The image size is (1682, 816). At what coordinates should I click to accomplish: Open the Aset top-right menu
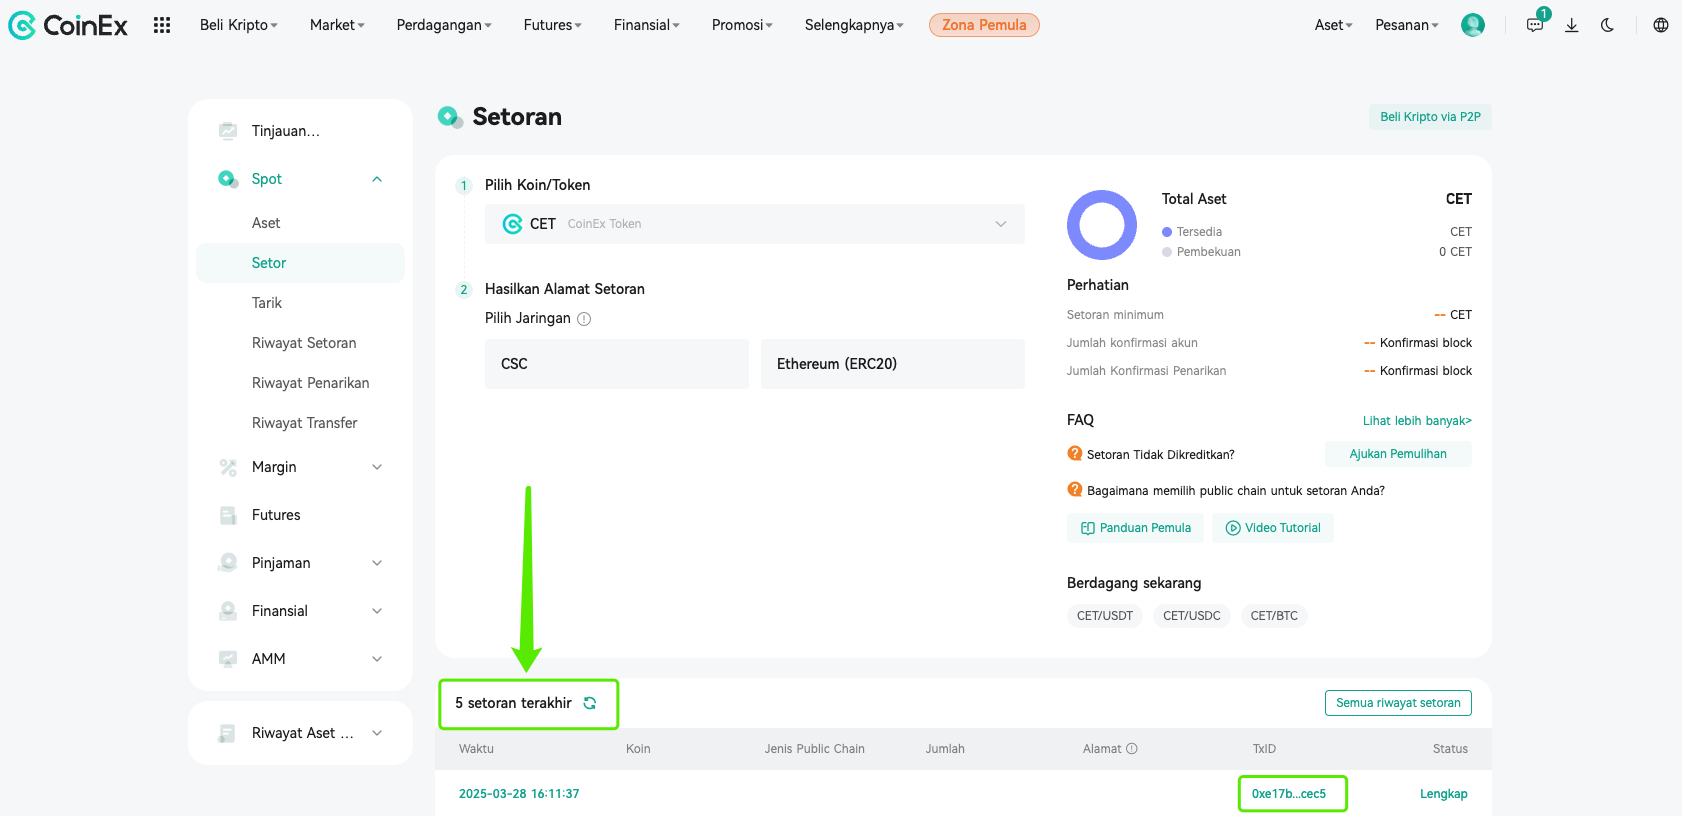pyautogui.click(x=1333, y=25)
